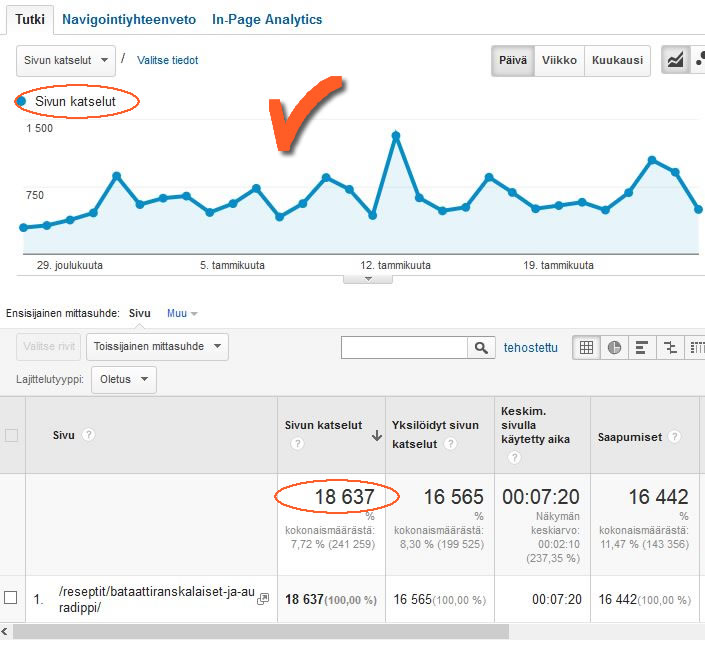Viewport: 705px width, 645px height.
Task: Select the performance bar view icon
Action: [x=642, y=347]
